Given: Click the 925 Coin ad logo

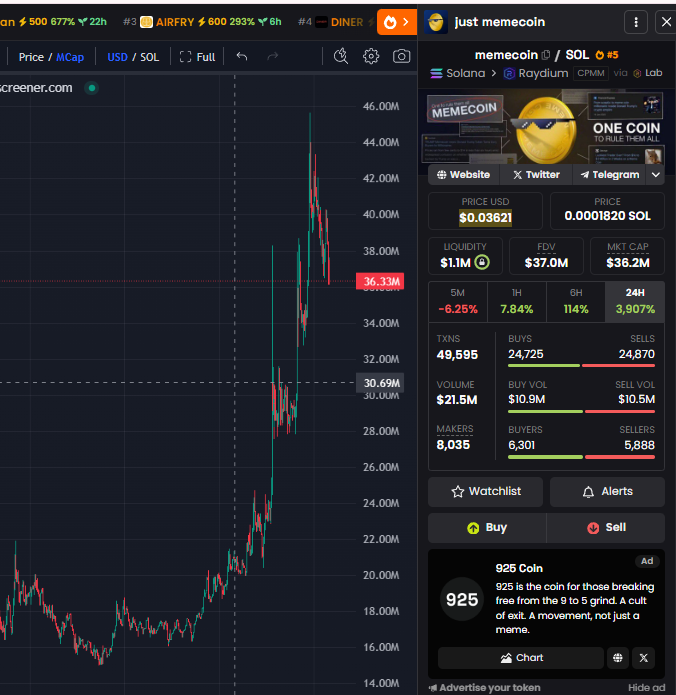Looking at the screenshot, I should tap(462, 599).
